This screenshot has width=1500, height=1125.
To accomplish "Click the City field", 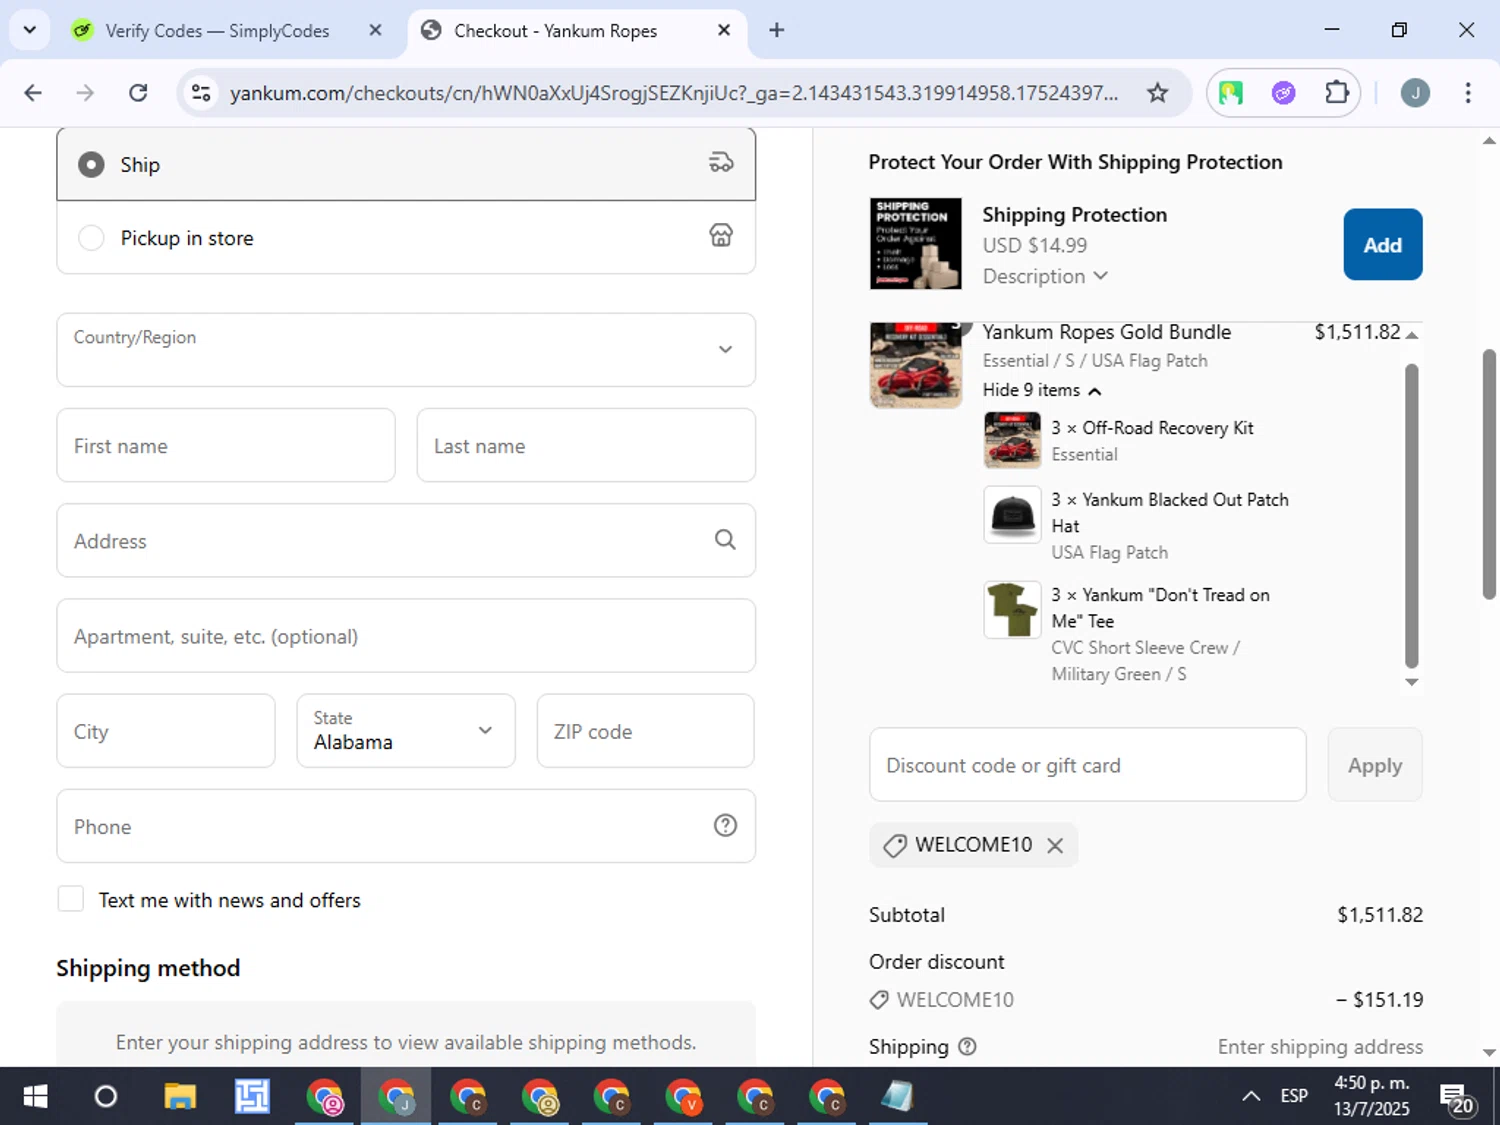I will [166, 731].
